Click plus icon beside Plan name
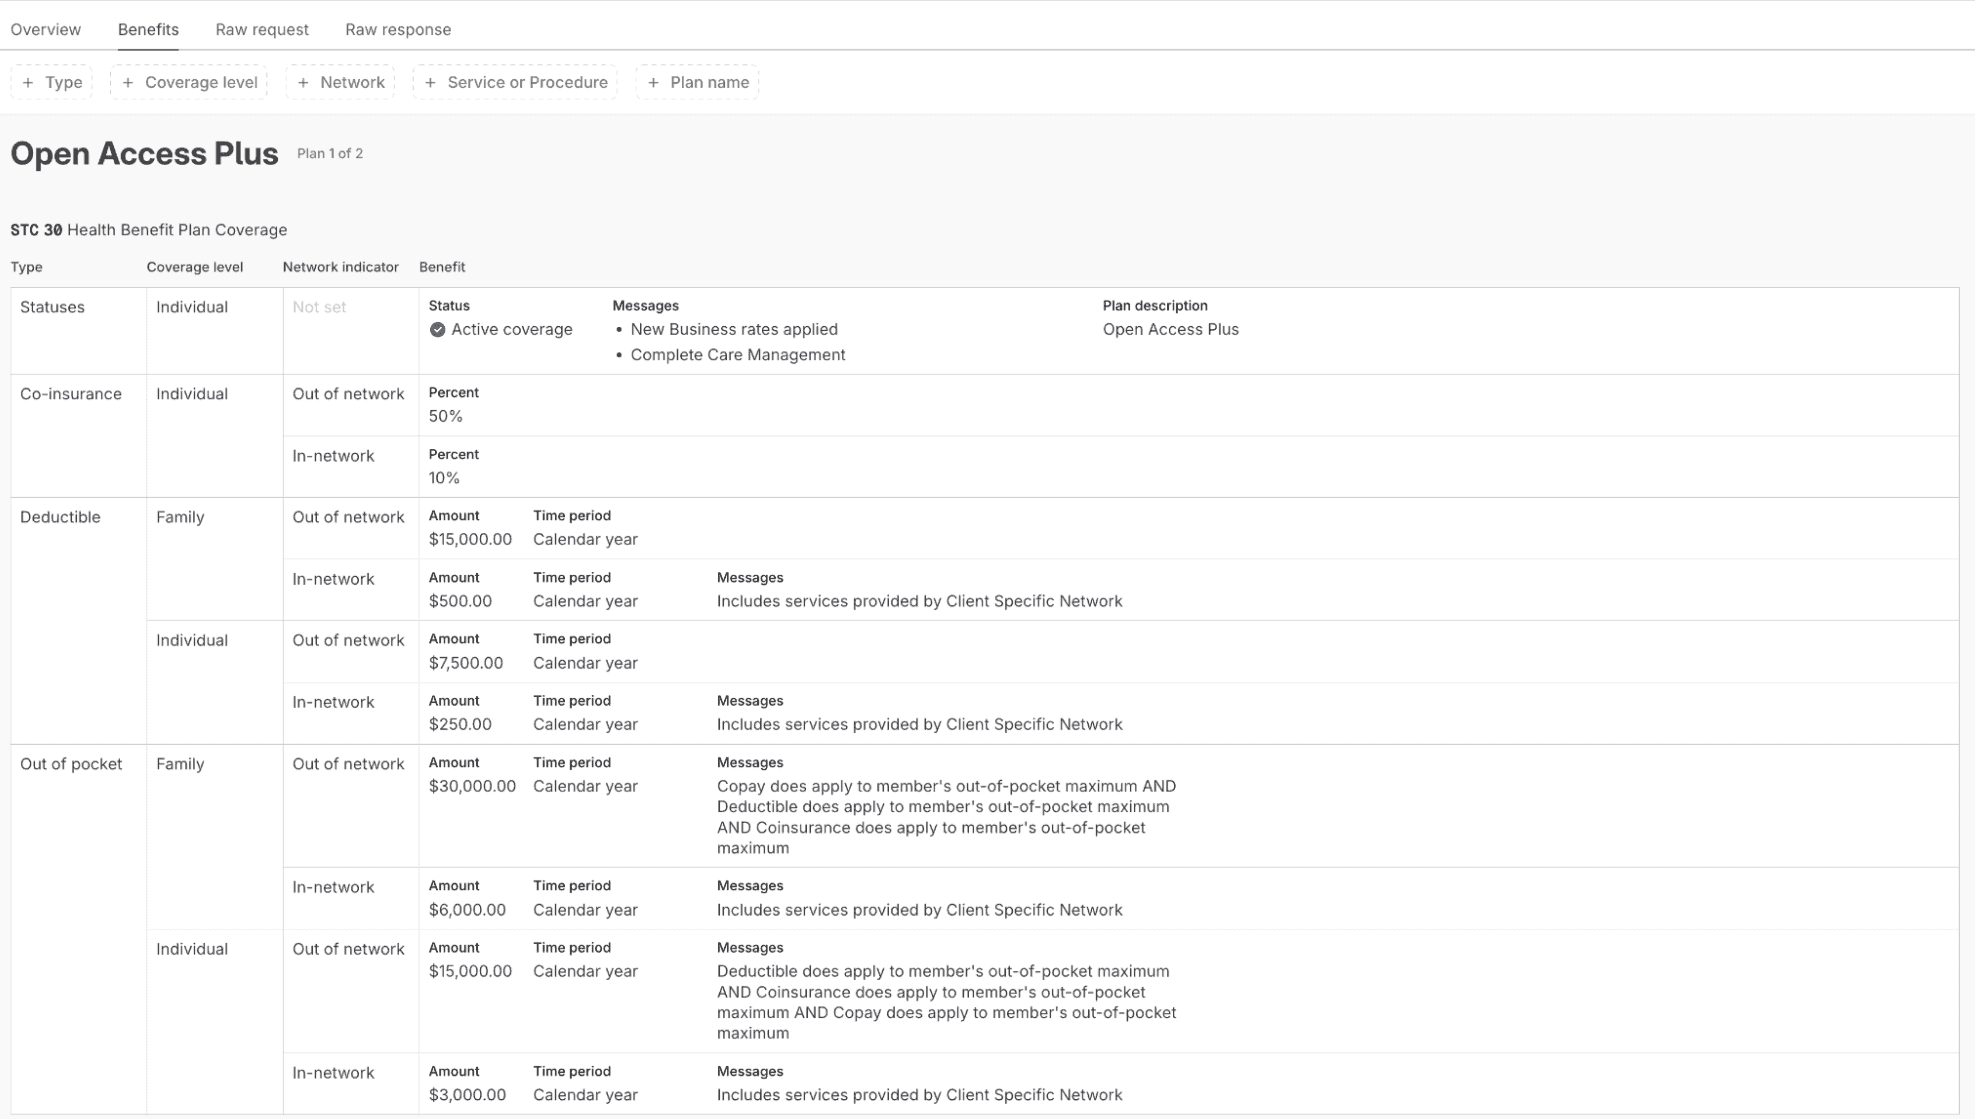Viewport: 1975px width, 1119px height. (653, 82)
